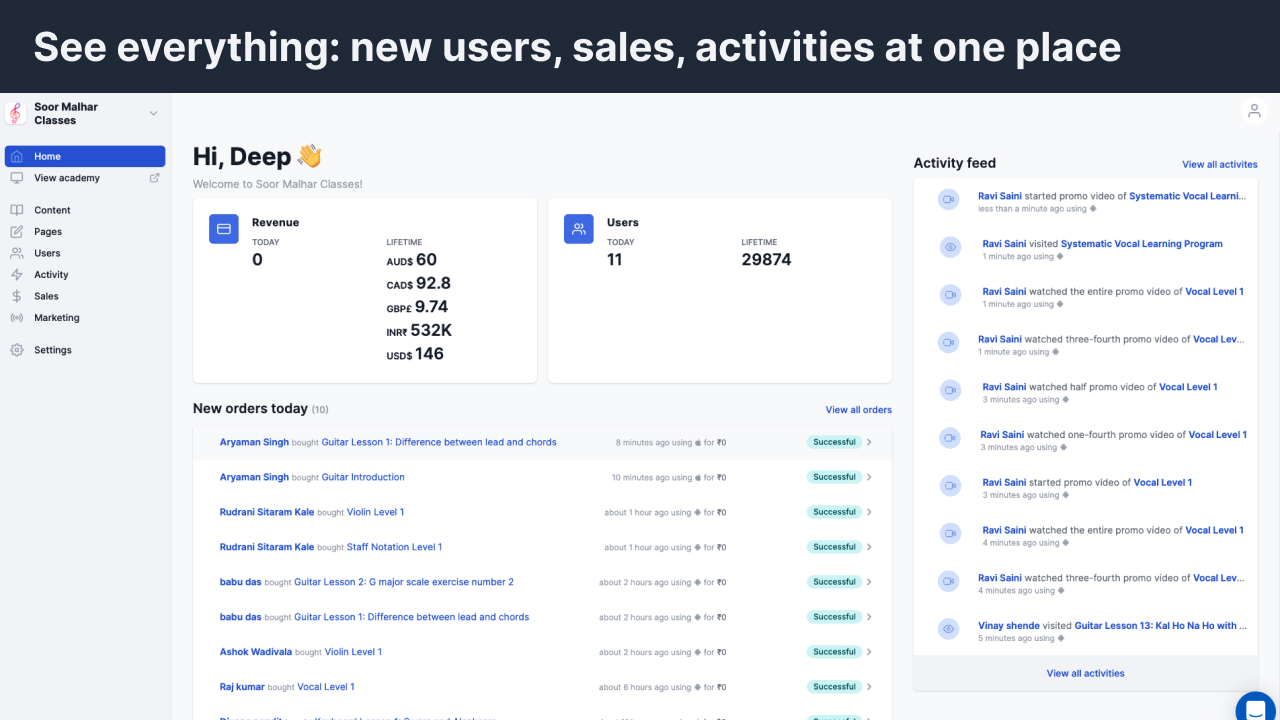
Task: Open Vinay shende's profile in activity feed
Action: pyautogui.click(x=1009, y=626)
